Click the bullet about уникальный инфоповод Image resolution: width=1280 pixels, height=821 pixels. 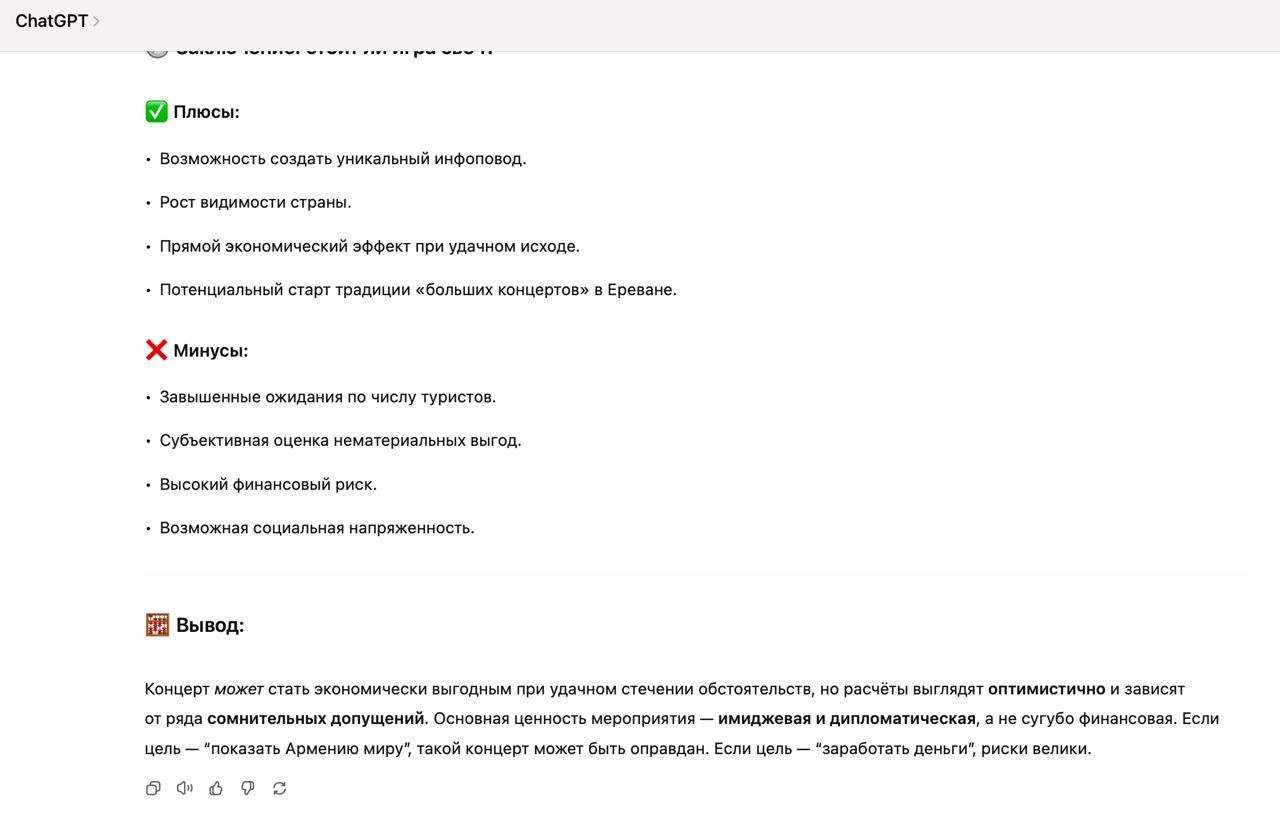click(x=343, y=158)
